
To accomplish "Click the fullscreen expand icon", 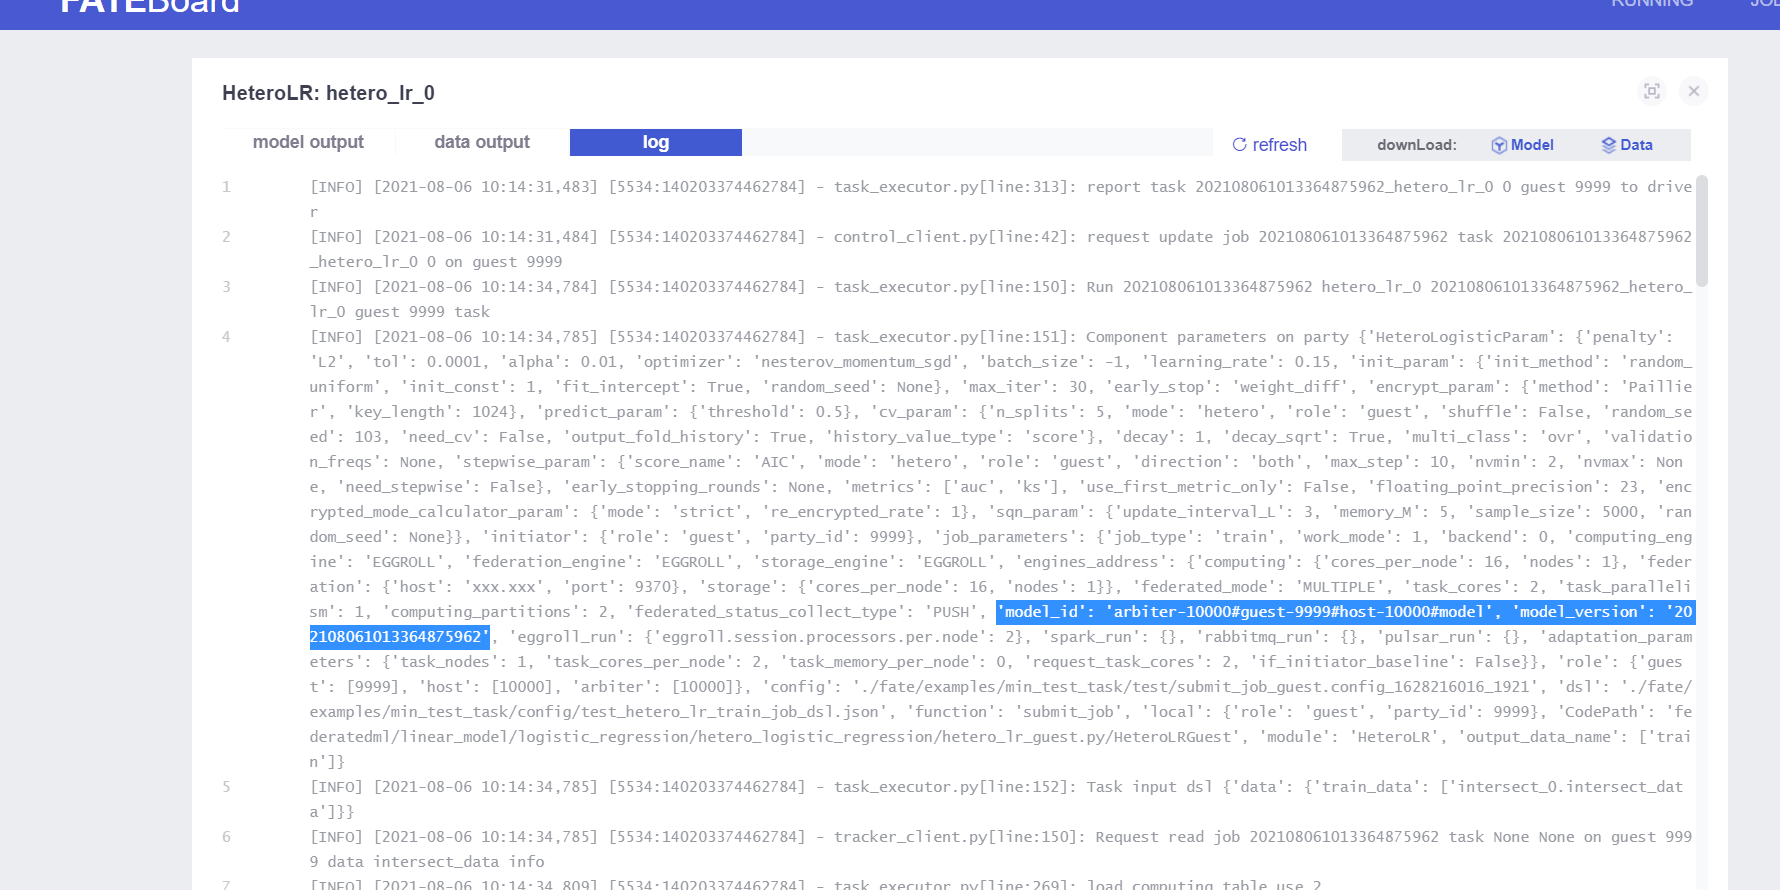I will tap(1652, 91).
